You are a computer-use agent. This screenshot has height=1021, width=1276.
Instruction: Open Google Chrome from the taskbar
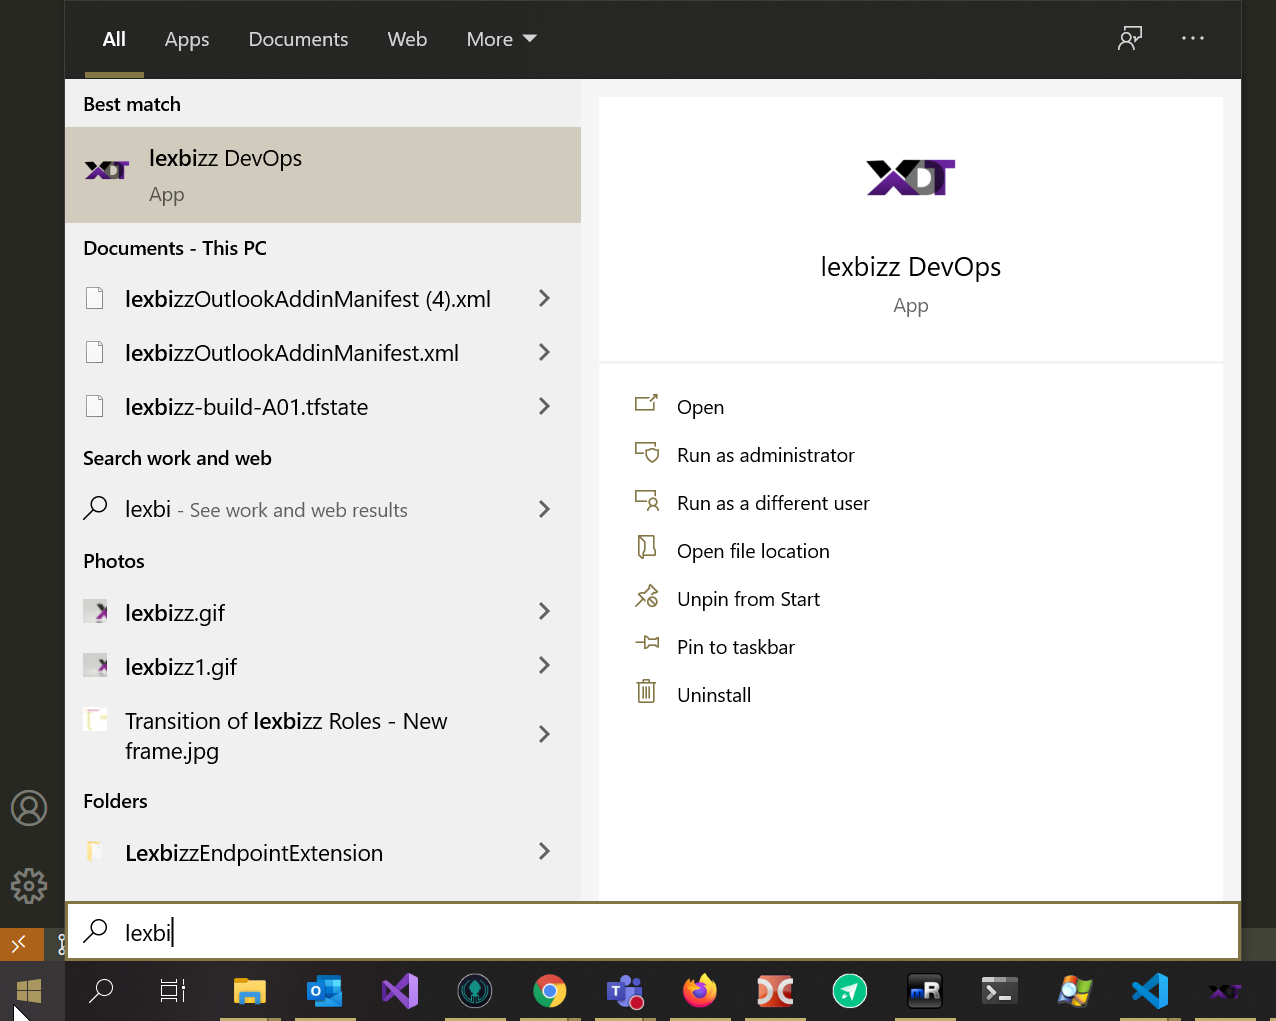coord(549,991)
